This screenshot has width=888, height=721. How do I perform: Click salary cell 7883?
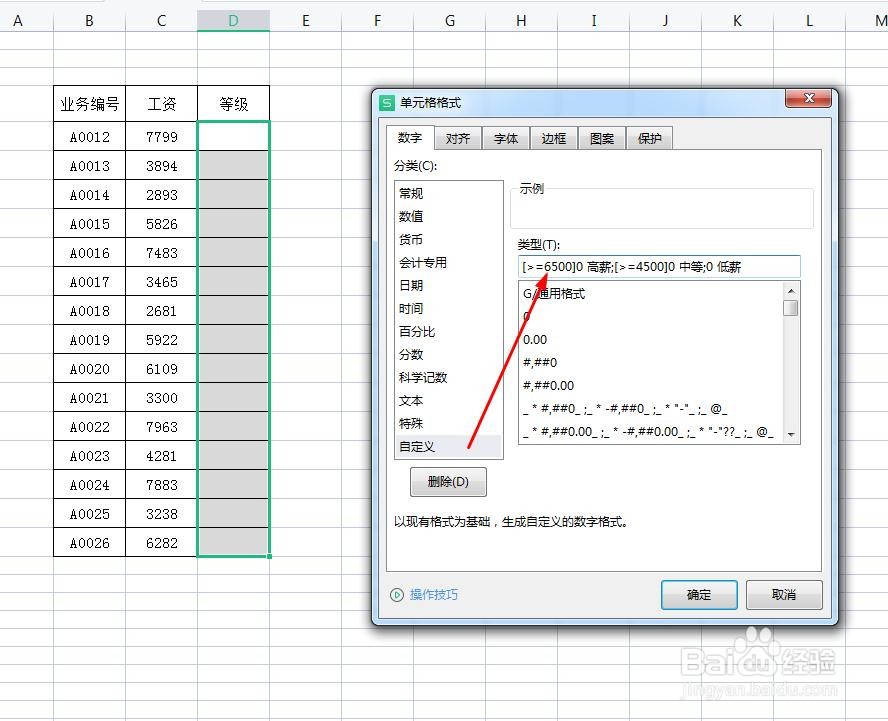(161, 485)
